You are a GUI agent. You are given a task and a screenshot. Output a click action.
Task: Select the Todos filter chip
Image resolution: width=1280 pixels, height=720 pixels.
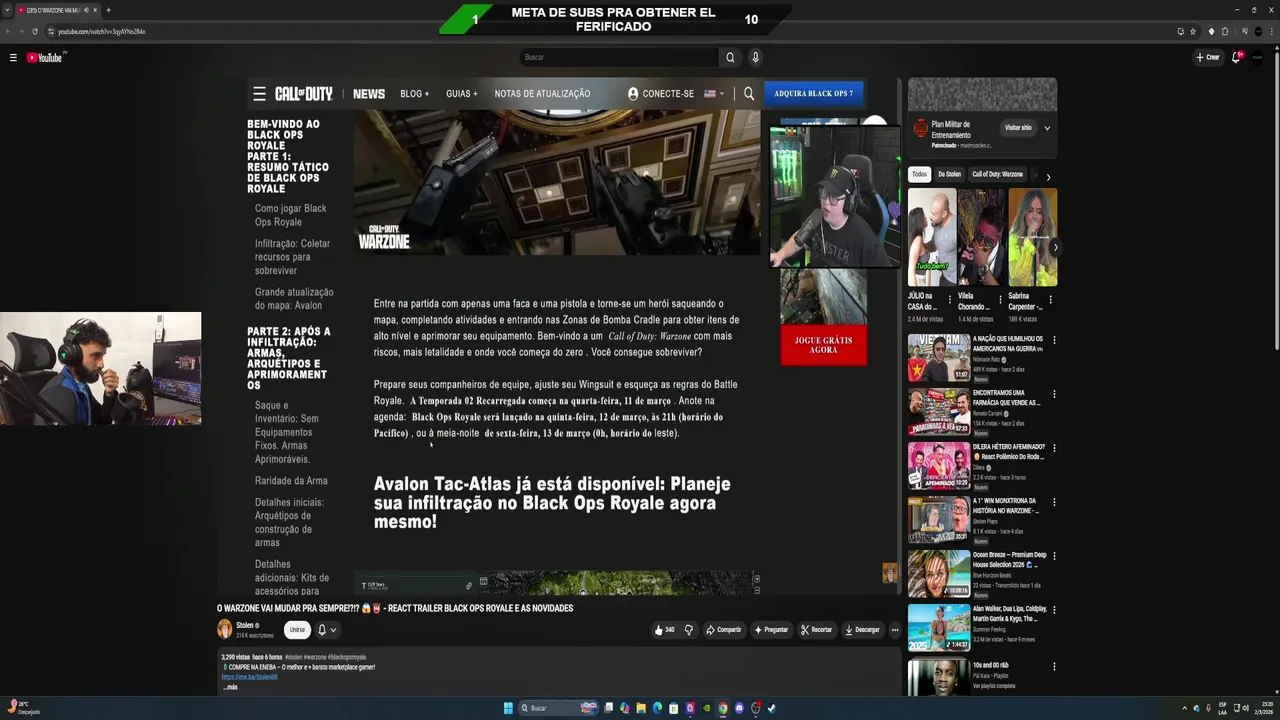pyautogui.click(x=919, y=174)
